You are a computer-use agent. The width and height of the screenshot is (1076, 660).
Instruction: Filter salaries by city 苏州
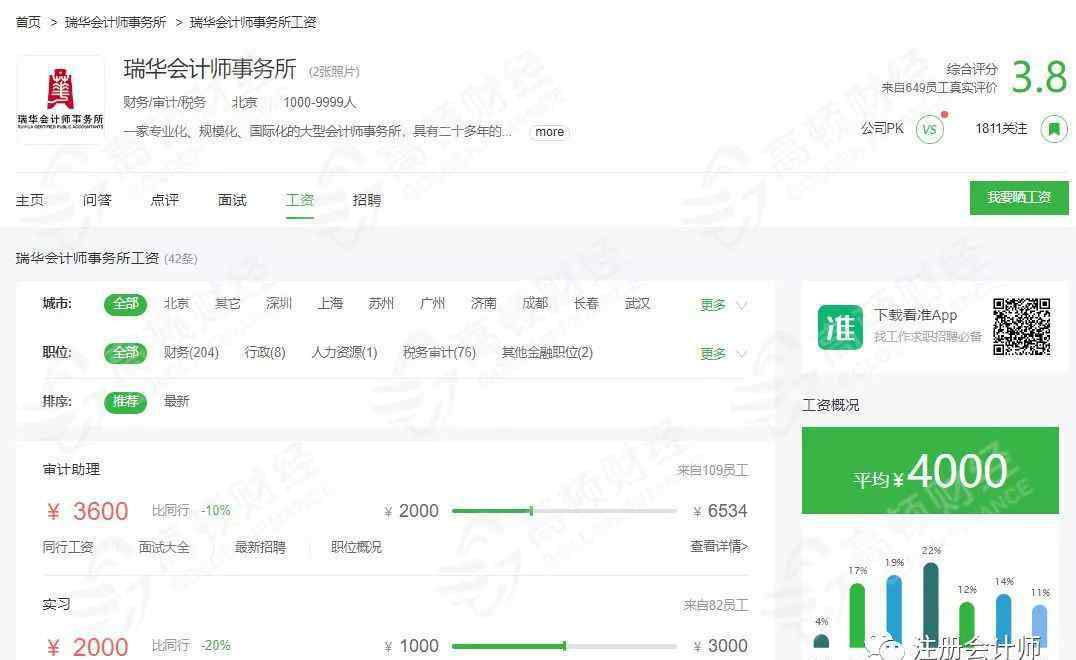coord(382,303)
